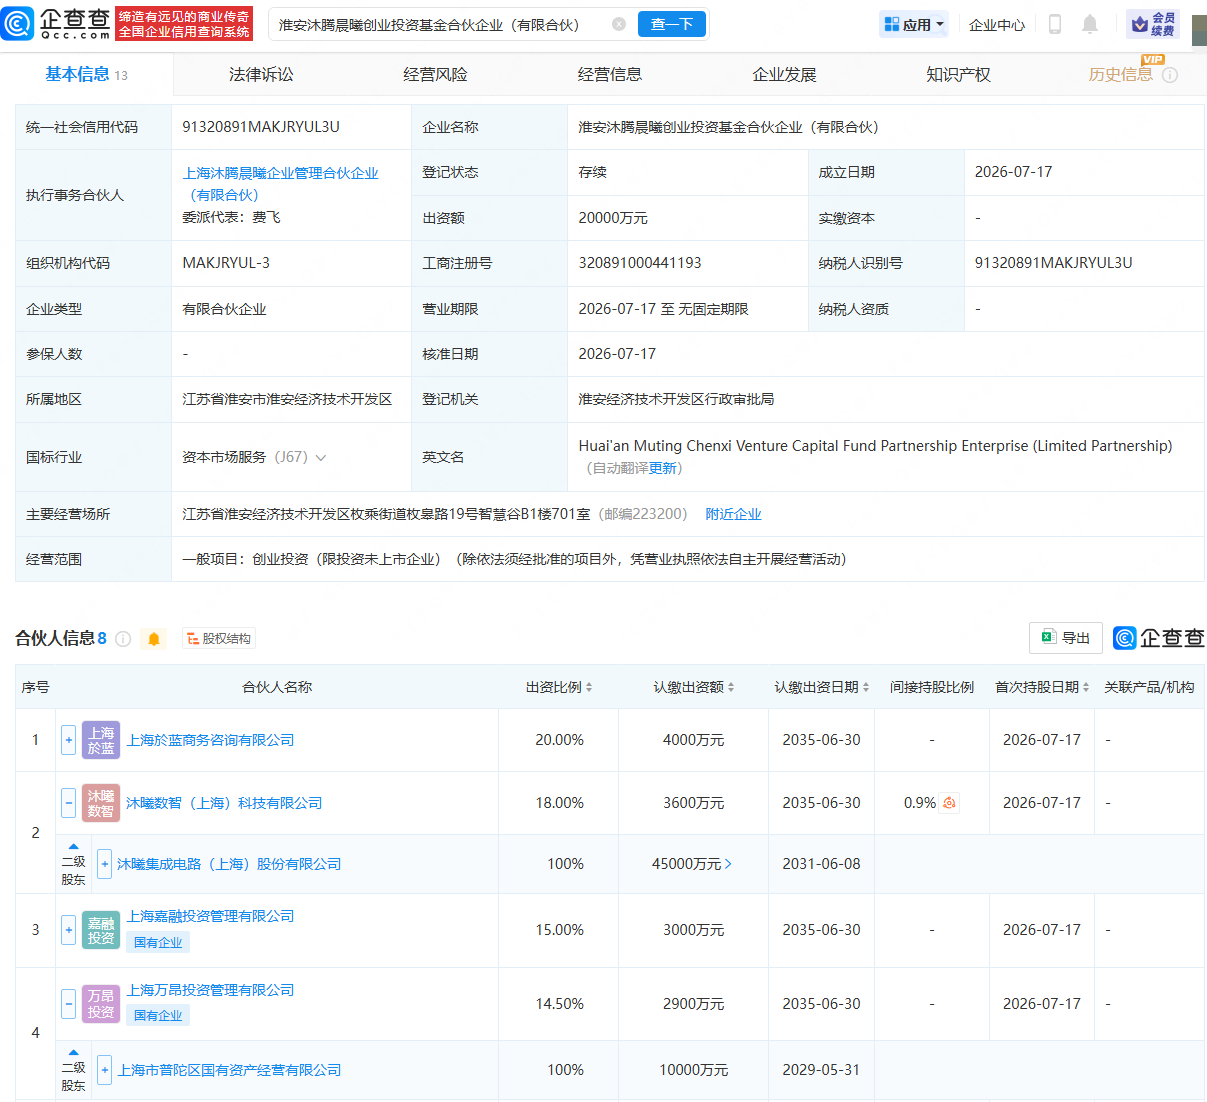
Task: Click the 沐曦数智 company logo tile
Action: [x=101, y=803]
